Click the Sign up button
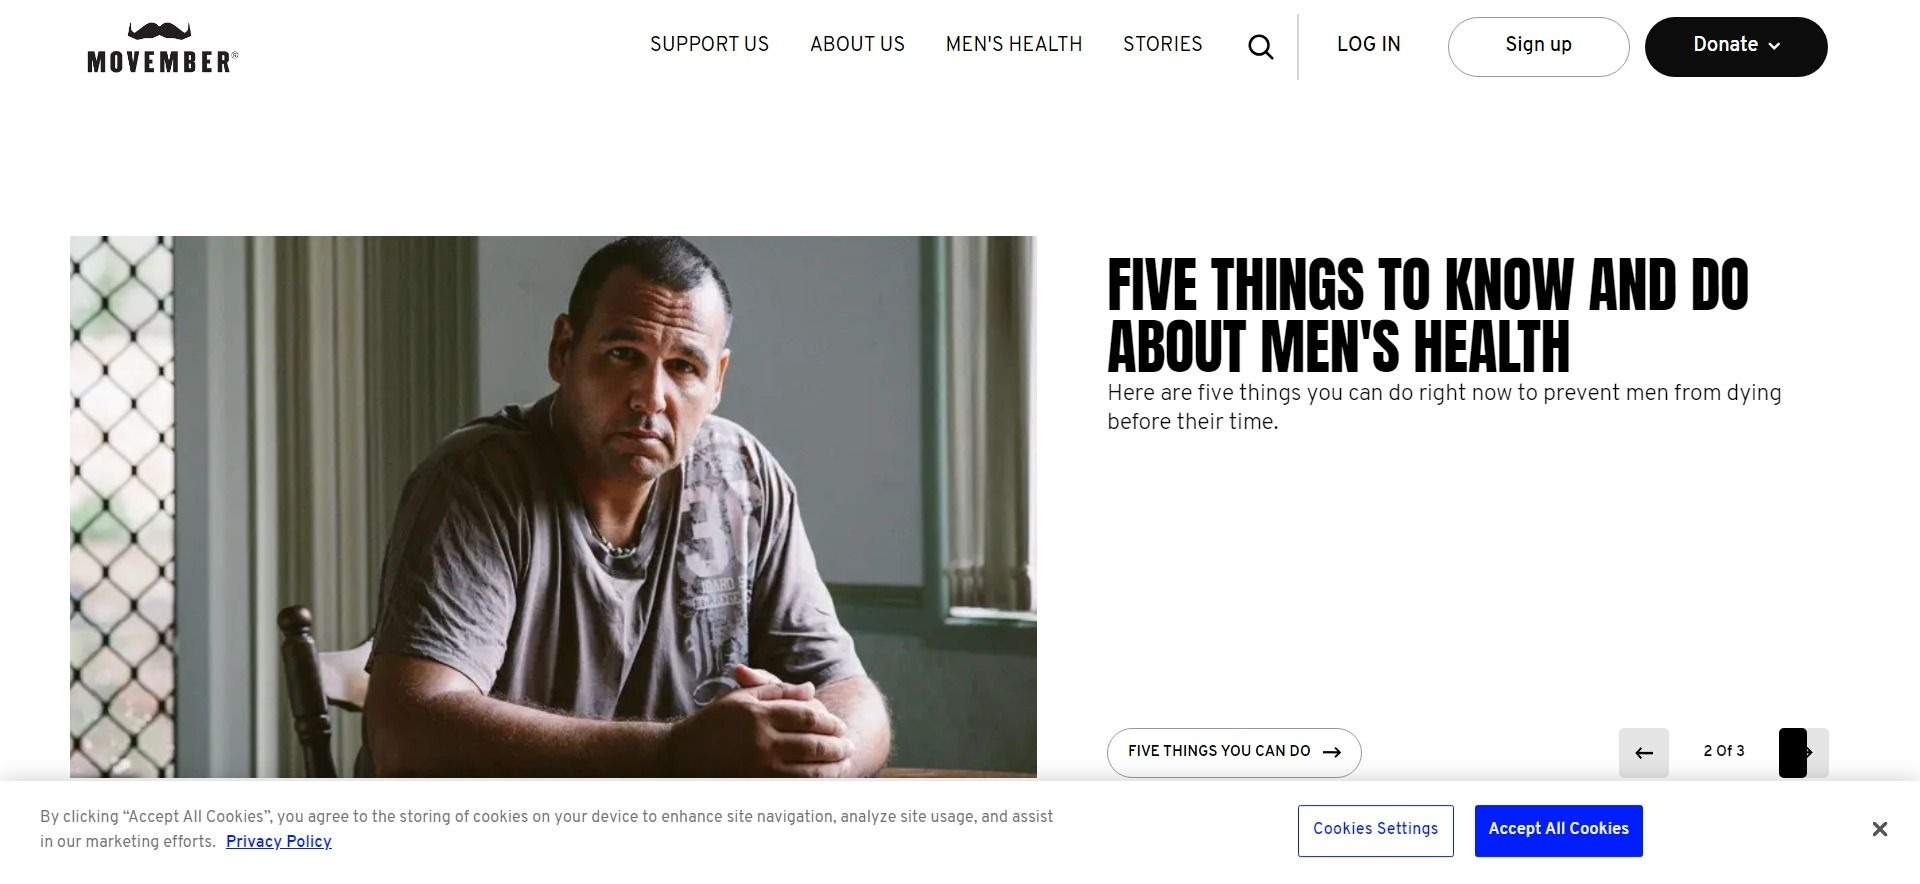 point(1538,46)
